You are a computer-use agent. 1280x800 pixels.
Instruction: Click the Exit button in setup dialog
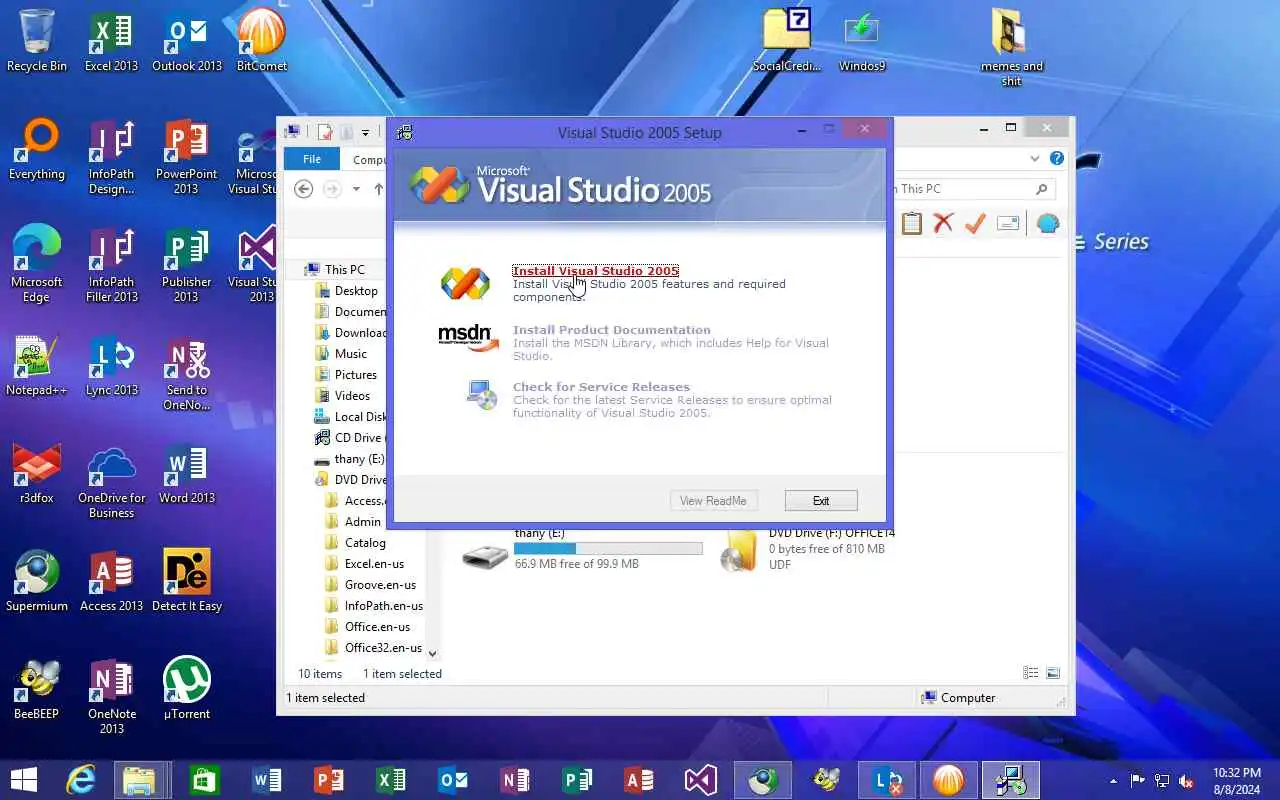821,501
